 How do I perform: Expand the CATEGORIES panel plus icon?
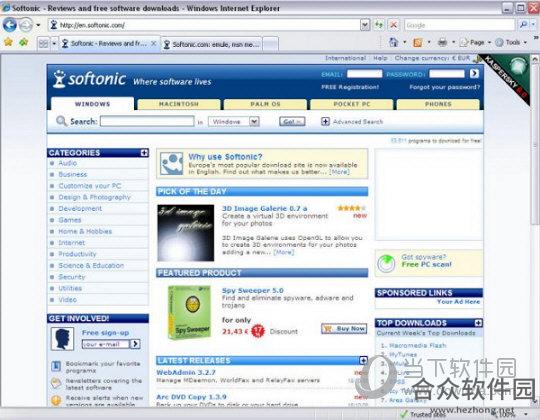[x=144, y=153]
